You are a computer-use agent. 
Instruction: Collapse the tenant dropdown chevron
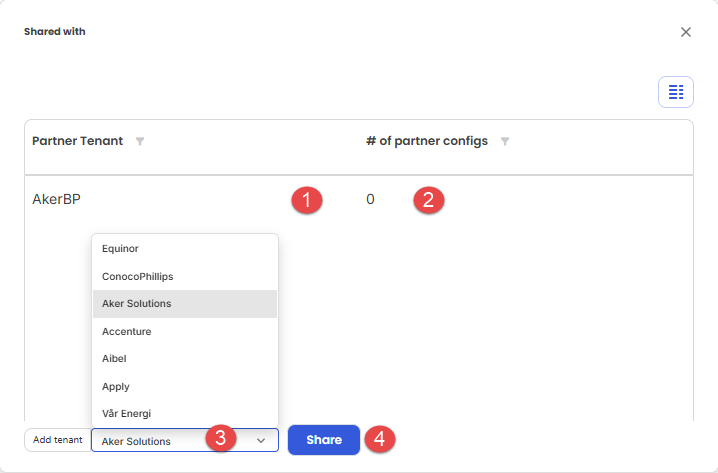(261, 440)
